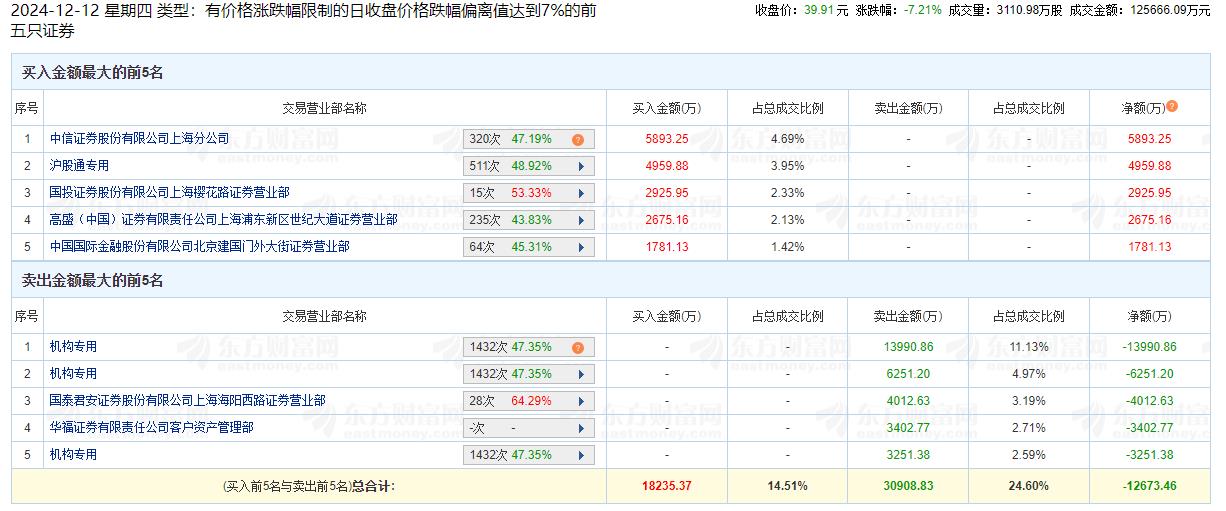Image resolution: width=1226 pixels, height=511 pixels.
Task: Expand the 15次 53.33% stats arrow
Action: pos(579,194)
